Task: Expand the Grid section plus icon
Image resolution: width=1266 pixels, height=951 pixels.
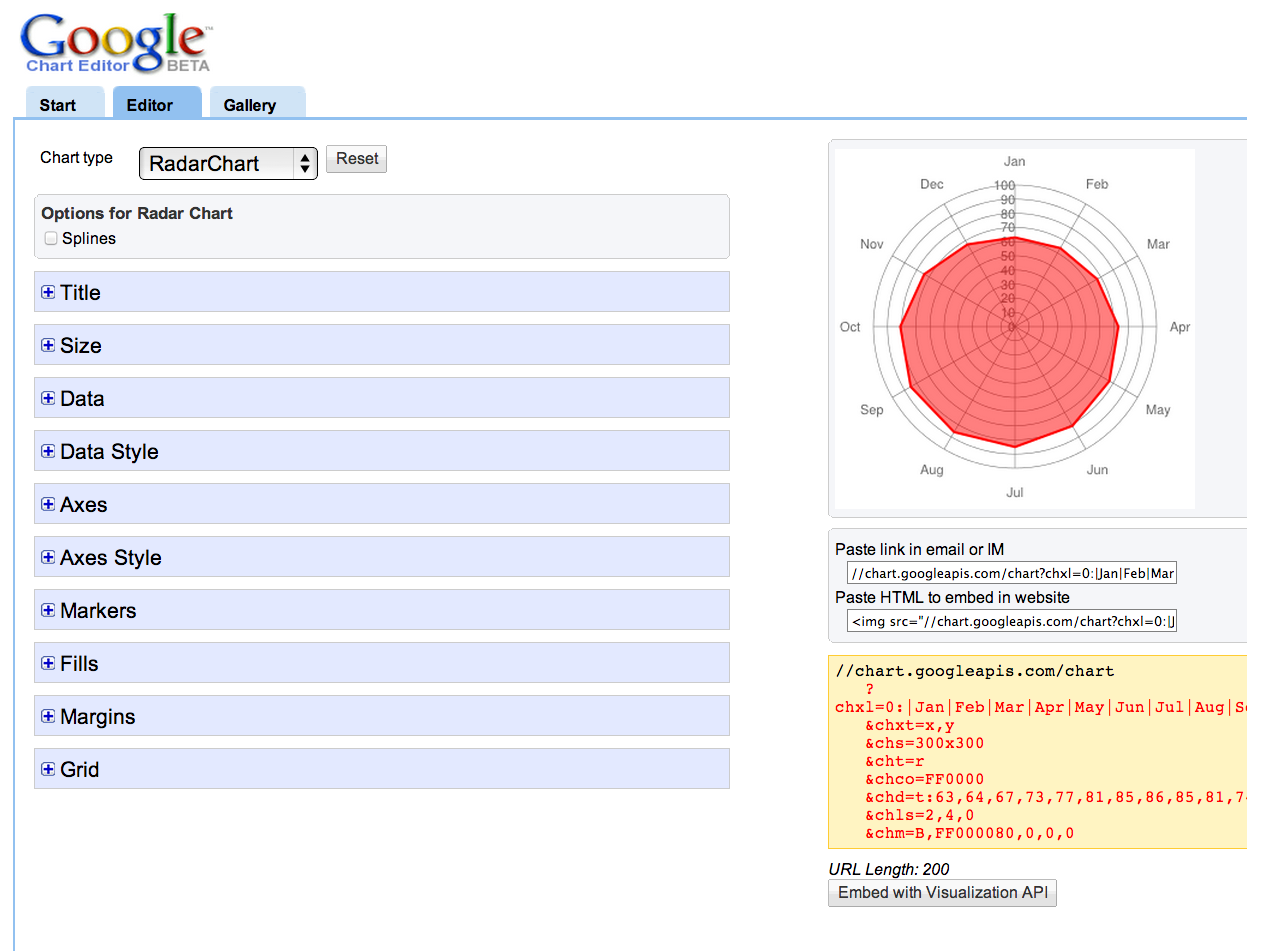Action: [48, 769]
